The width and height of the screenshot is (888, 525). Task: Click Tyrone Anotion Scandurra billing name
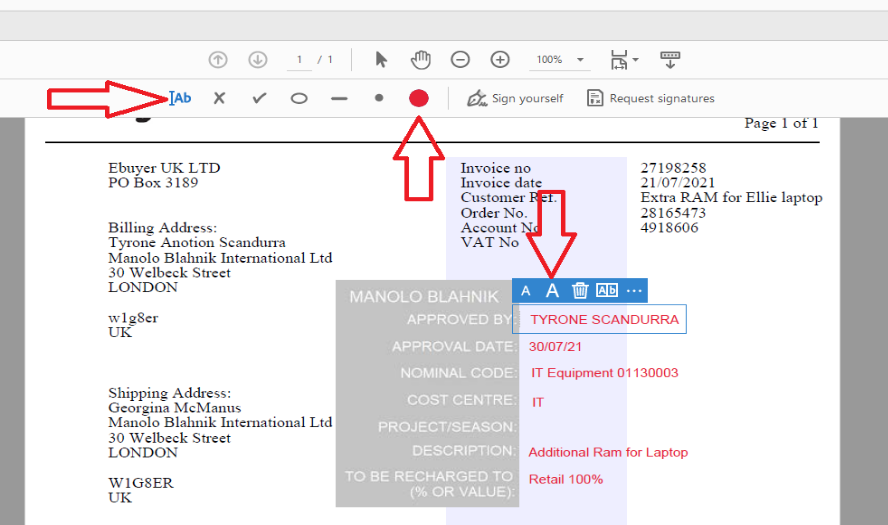[197, 242]
